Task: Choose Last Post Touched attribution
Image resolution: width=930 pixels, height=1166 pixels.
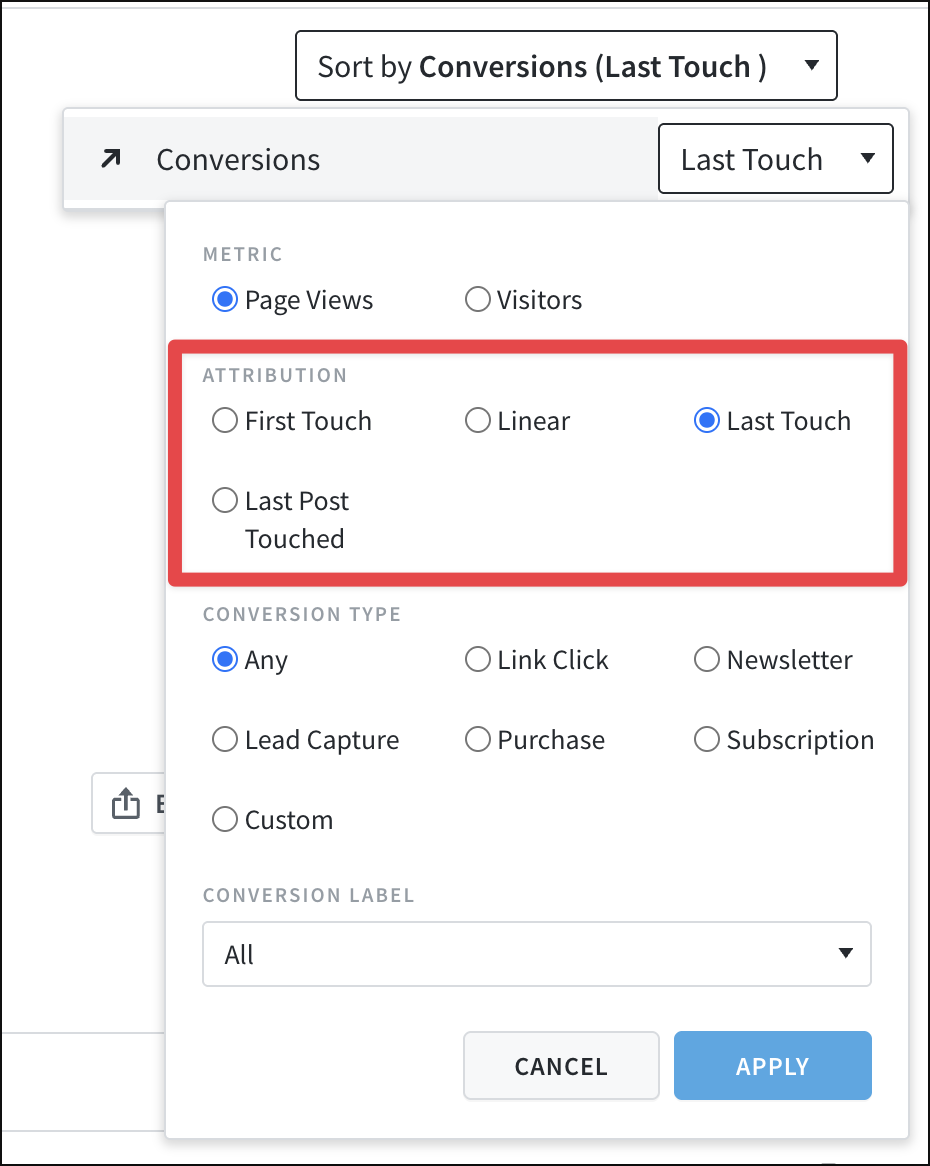Action: point(225,500)
